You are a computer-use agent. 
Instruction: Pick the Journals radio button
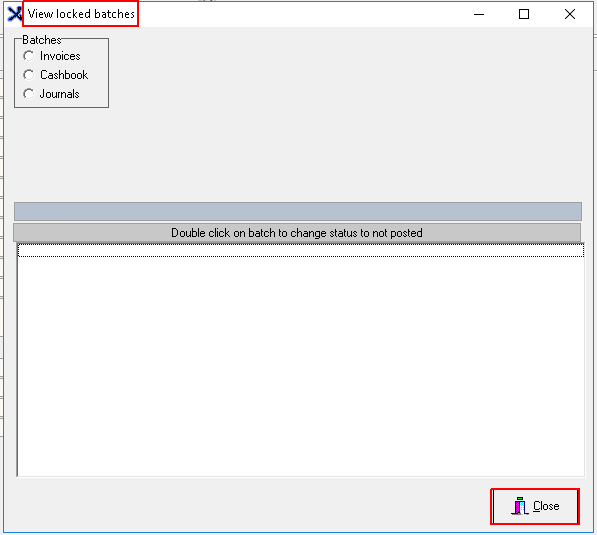[x=29, y=94]
